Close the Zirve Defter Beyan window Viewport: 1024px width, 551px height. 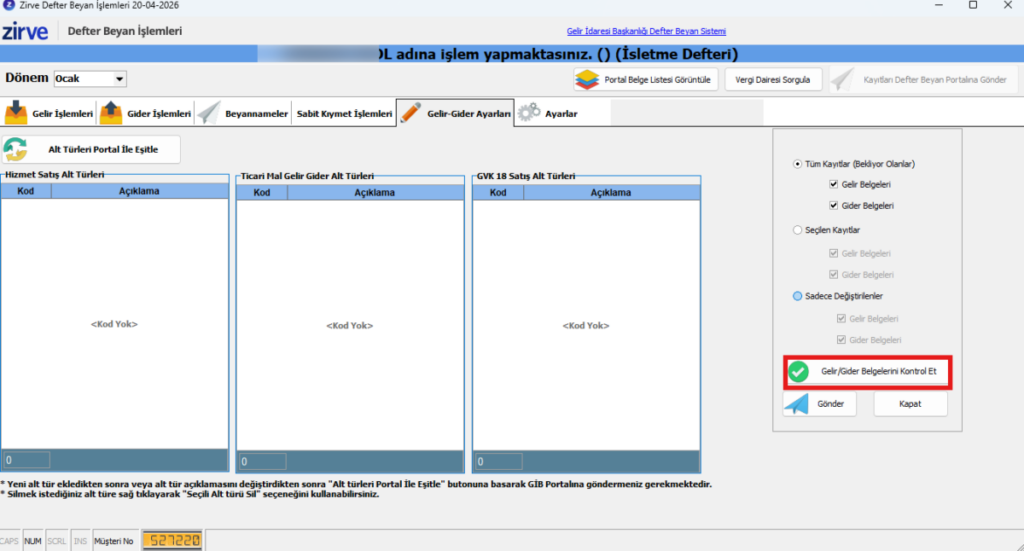click(1008, 5)
